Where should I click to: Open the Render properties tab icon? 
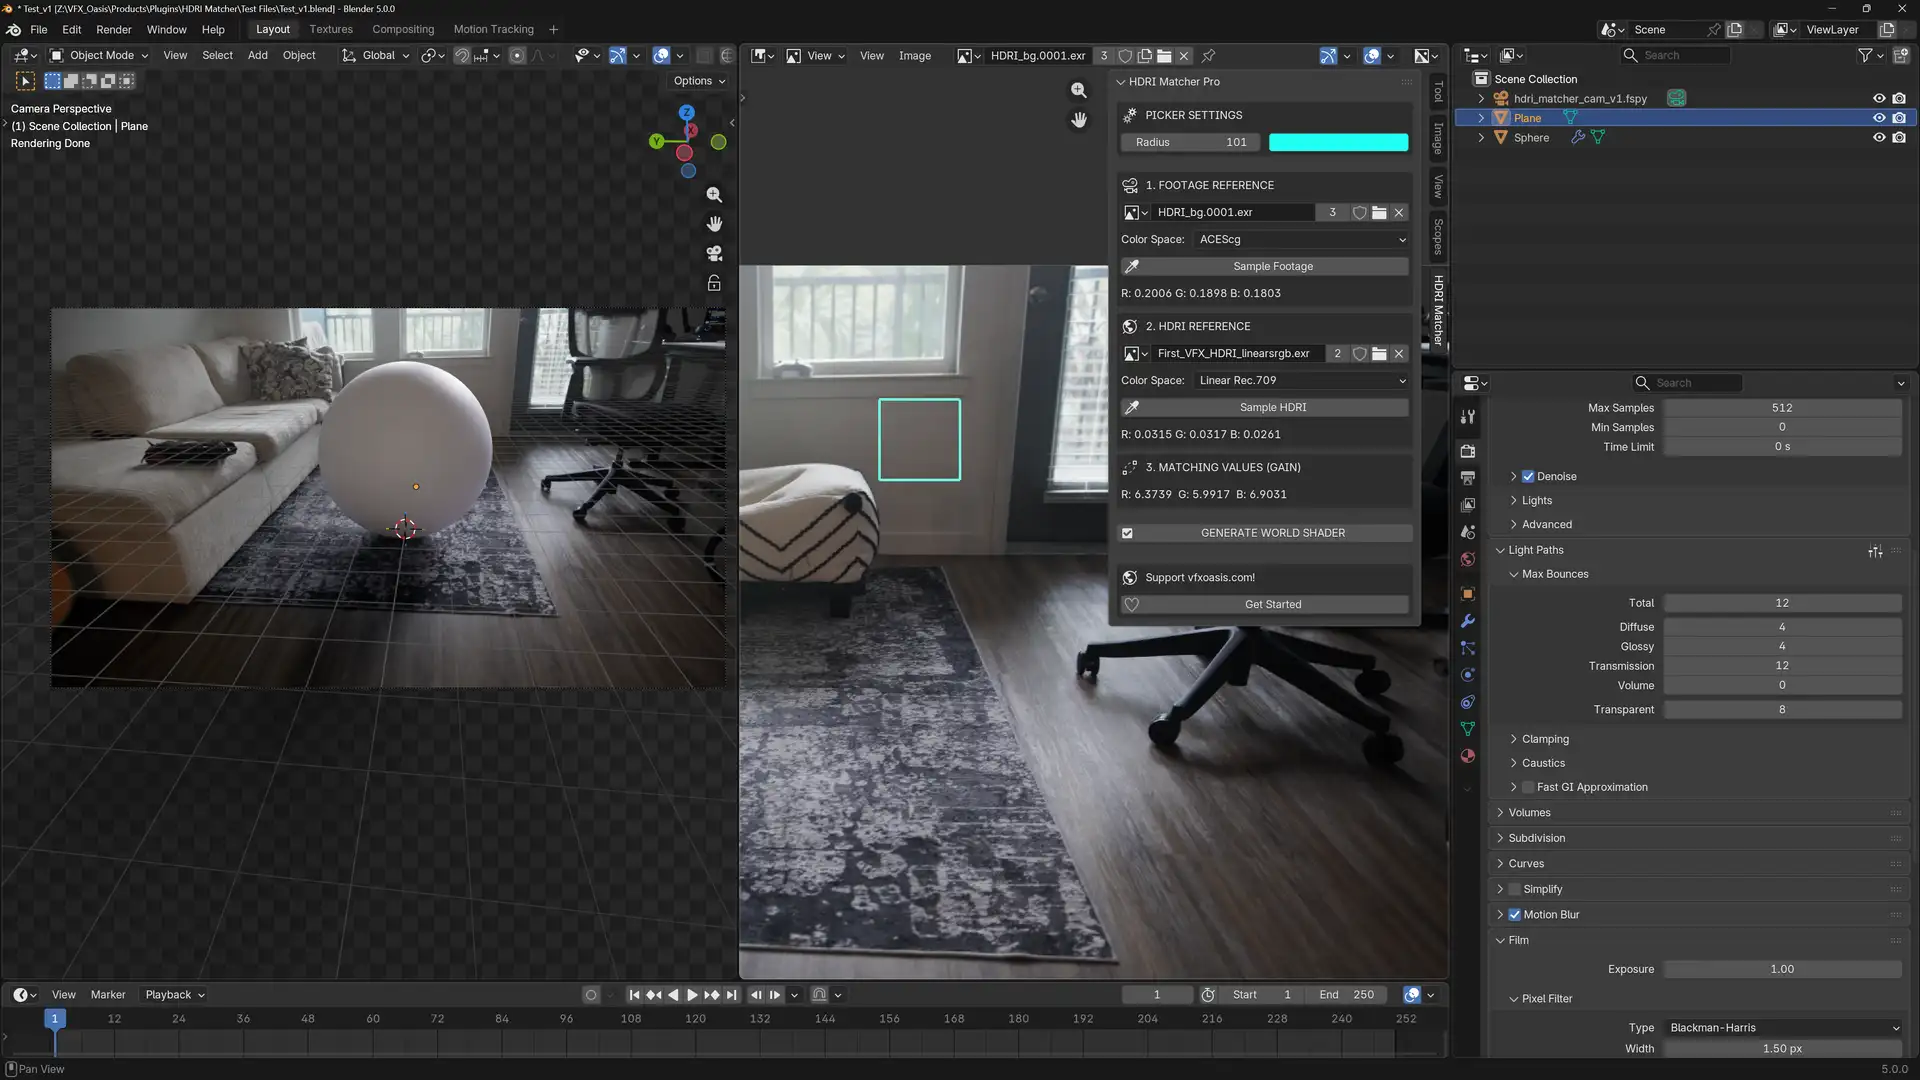click(x=1468, y=451)
